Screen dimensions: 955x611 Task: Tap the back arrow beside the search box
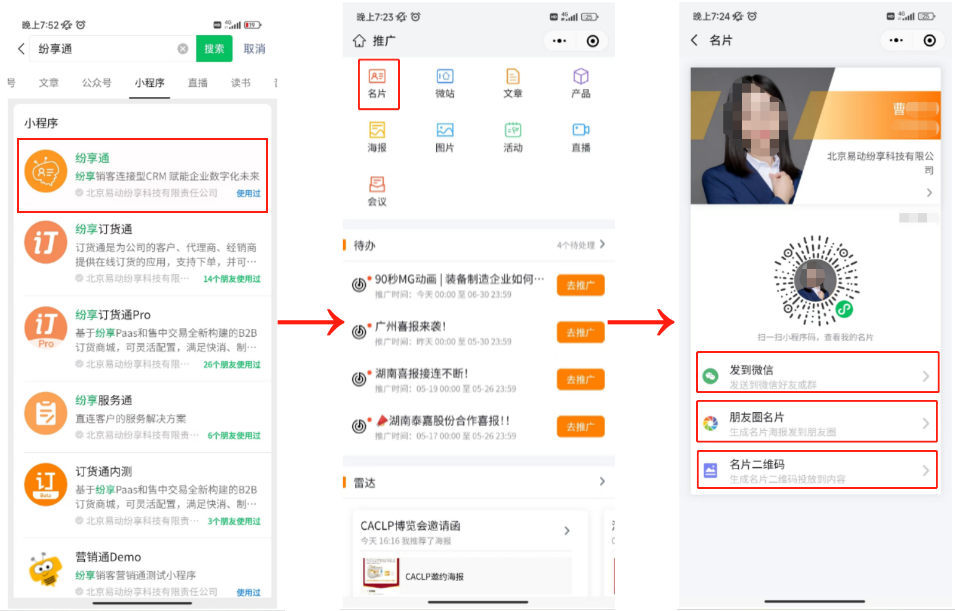click(21, 49)
